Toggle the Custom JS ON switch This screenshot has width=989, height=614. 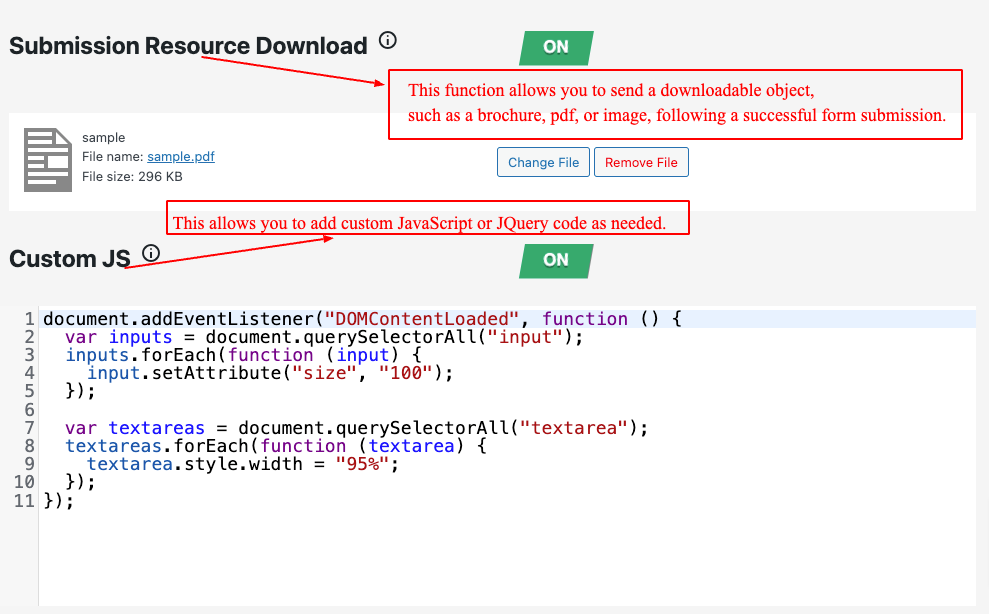pos(556,261)
